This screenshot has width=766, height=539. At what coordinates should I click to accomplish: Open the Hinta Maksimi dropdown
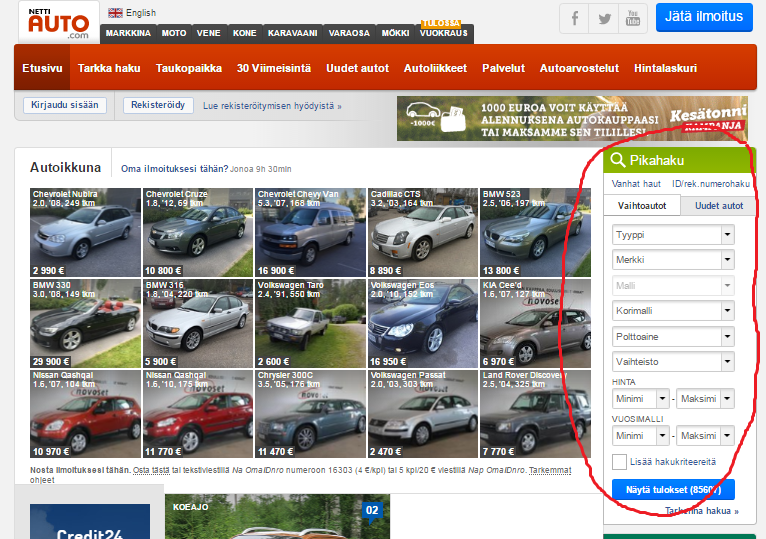coord(705,399)
